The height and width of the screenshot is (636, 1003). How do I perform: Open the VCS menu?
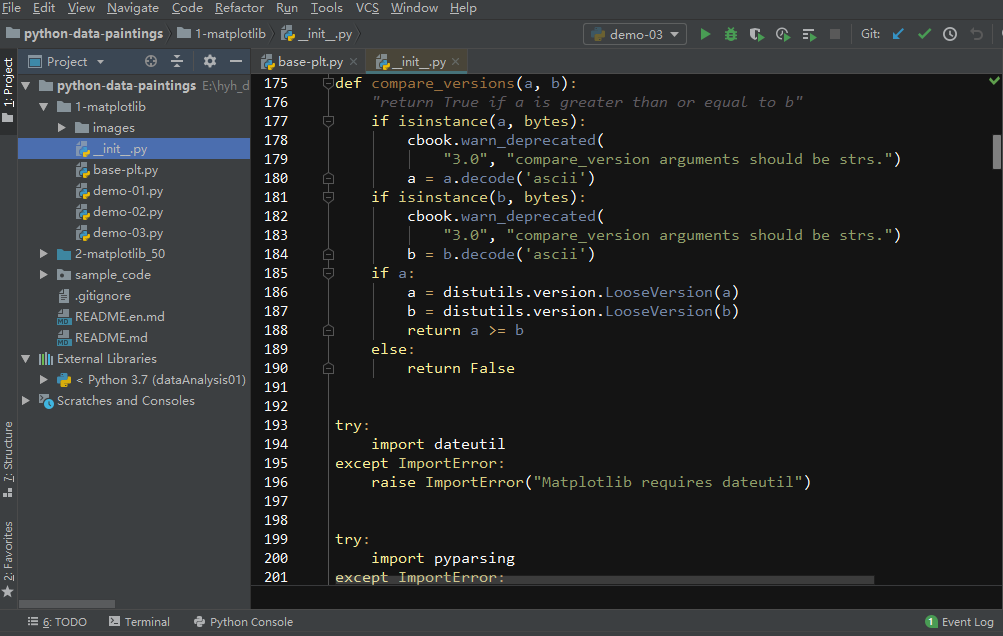(367, 8)
